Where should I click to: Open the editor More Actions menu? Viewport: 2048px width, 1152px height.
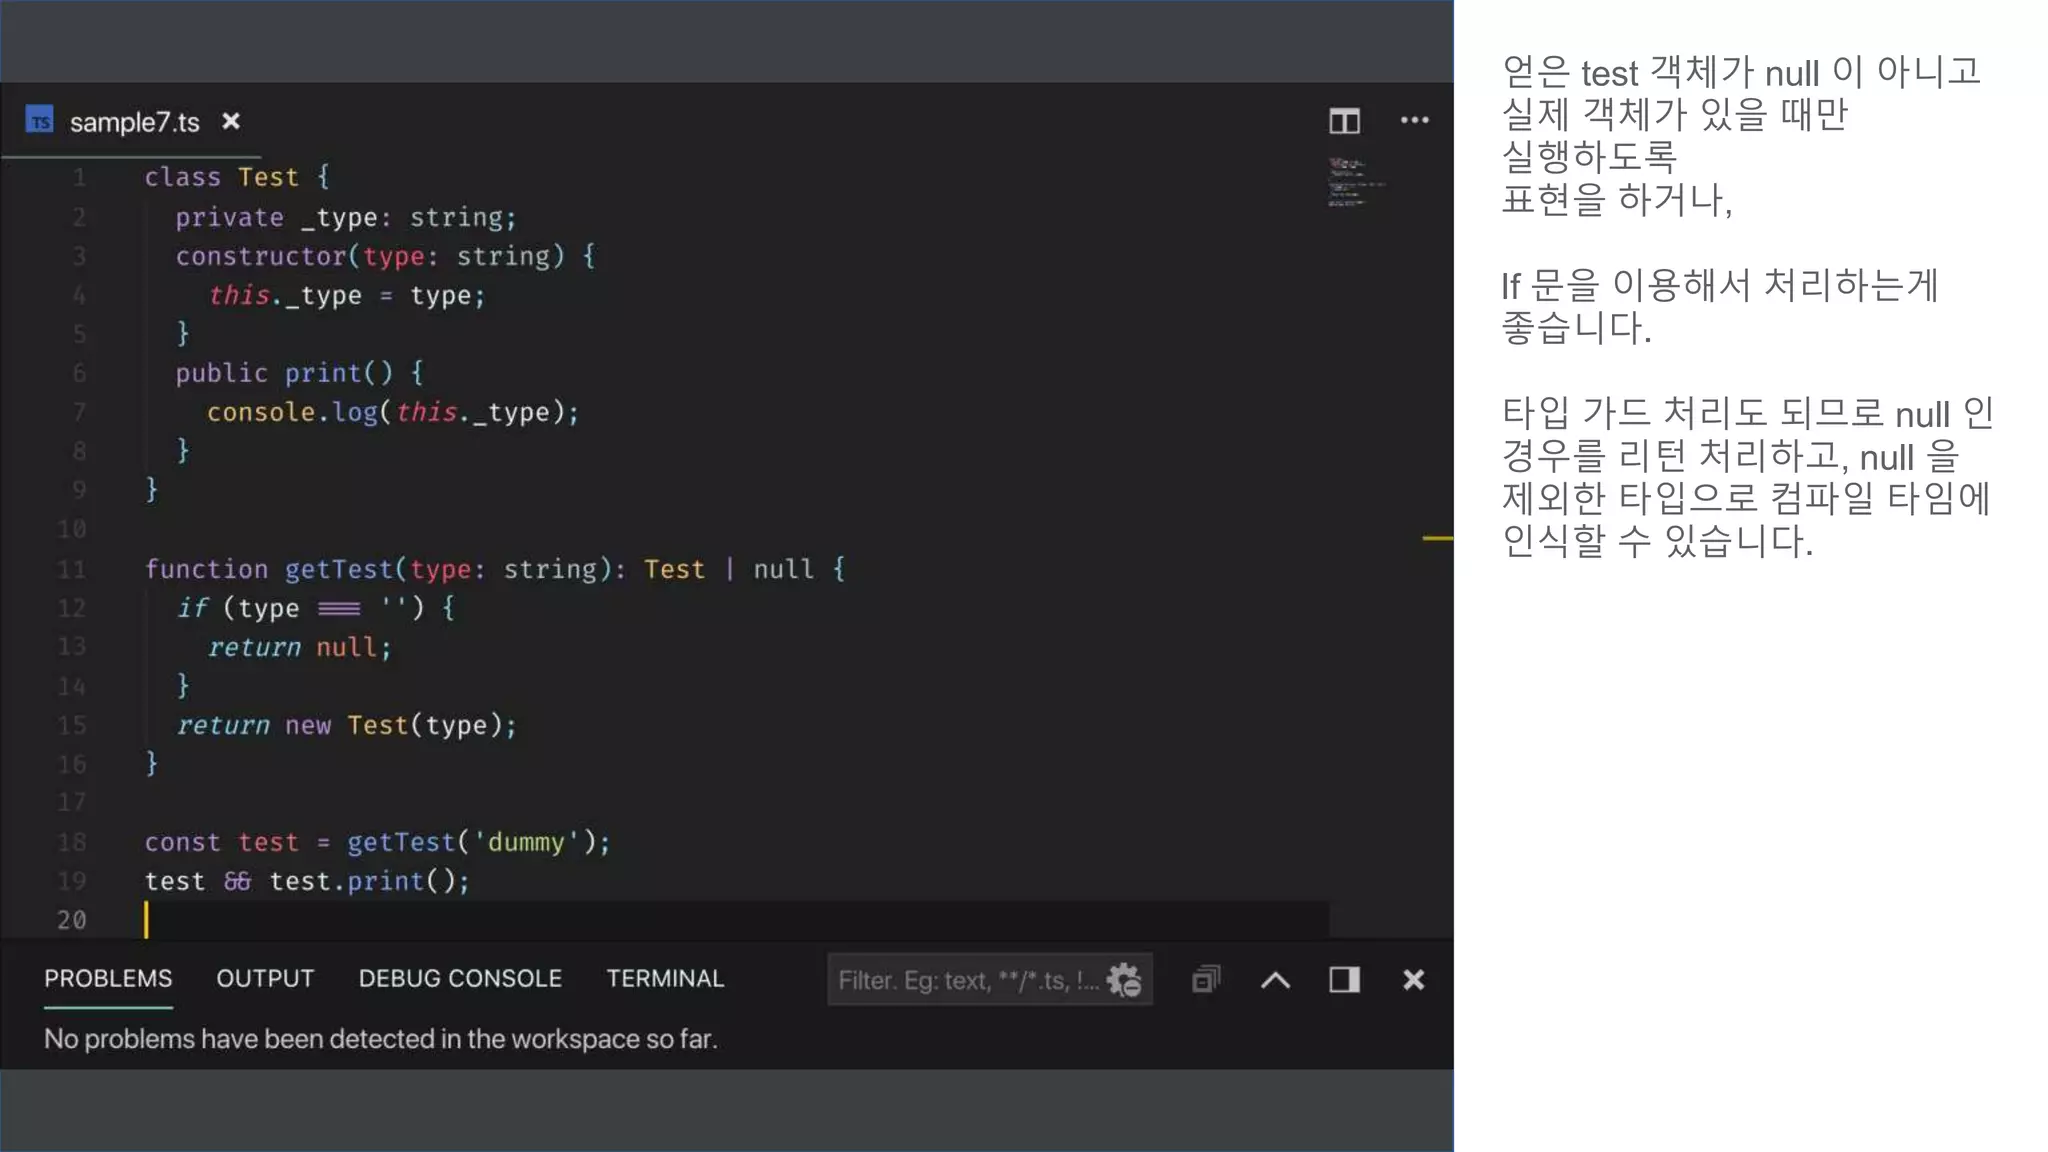(x=1414, y=121)
